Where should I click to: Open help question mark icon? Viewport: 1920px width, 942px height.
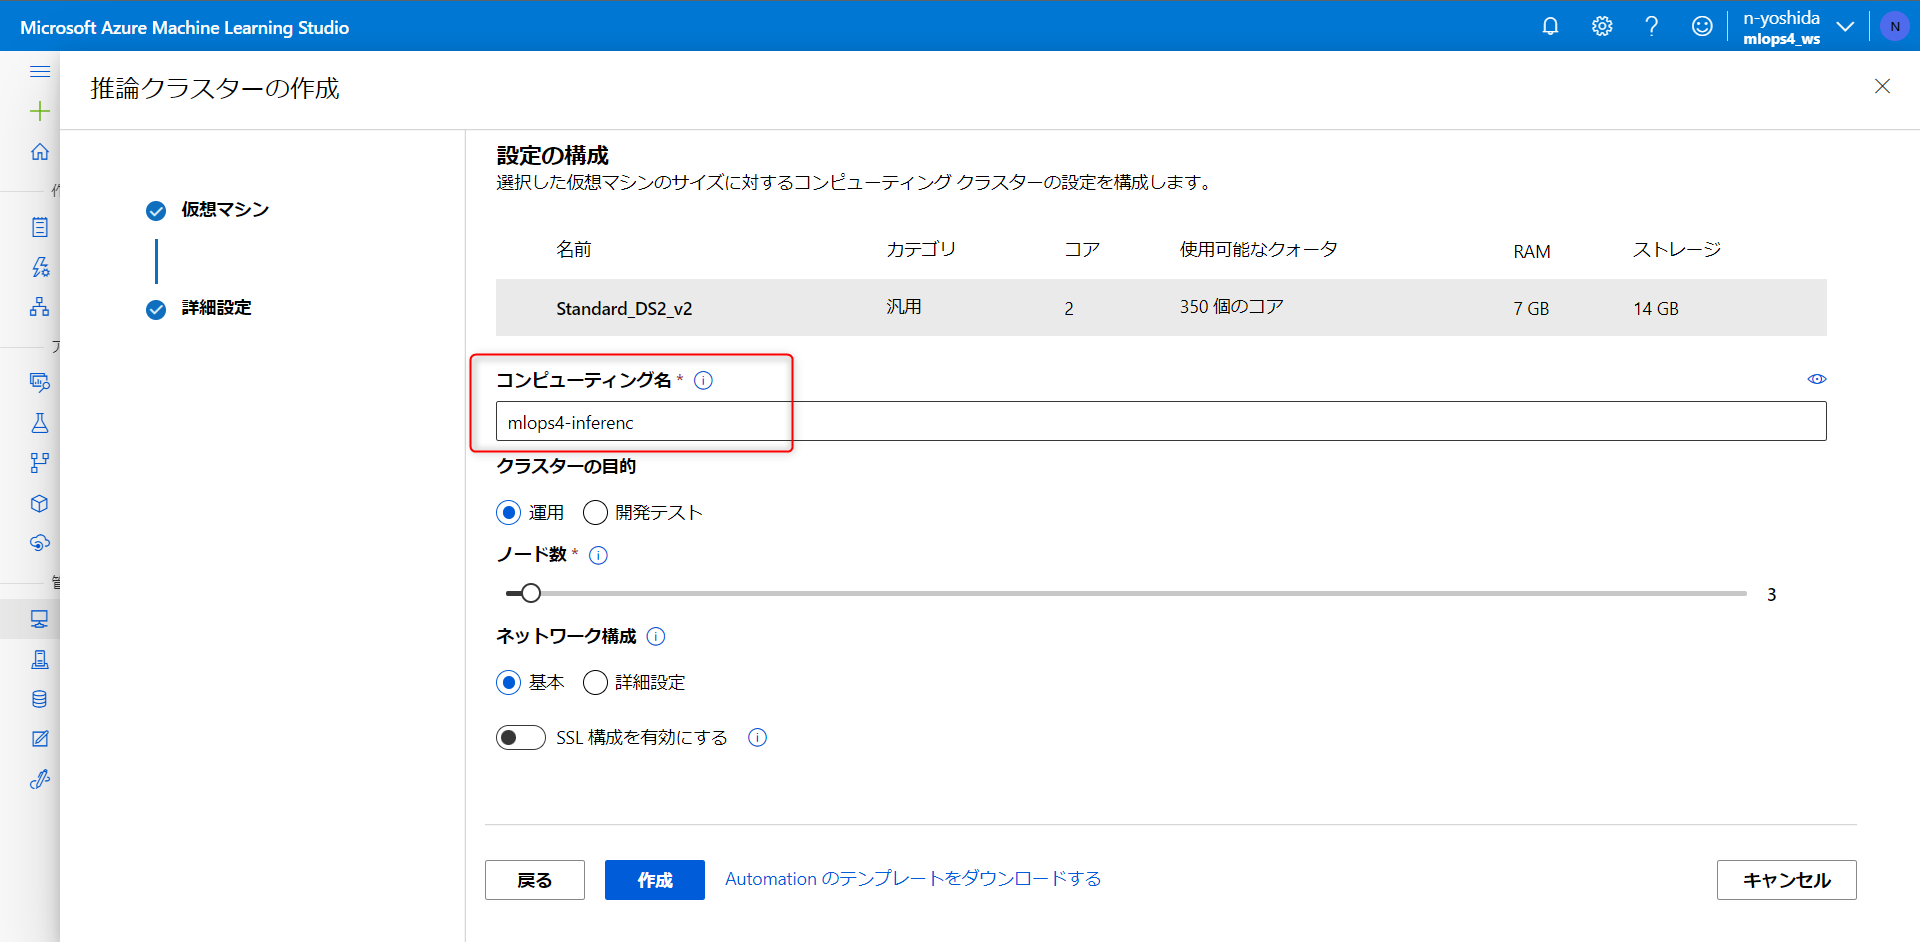click(1652, 26)
